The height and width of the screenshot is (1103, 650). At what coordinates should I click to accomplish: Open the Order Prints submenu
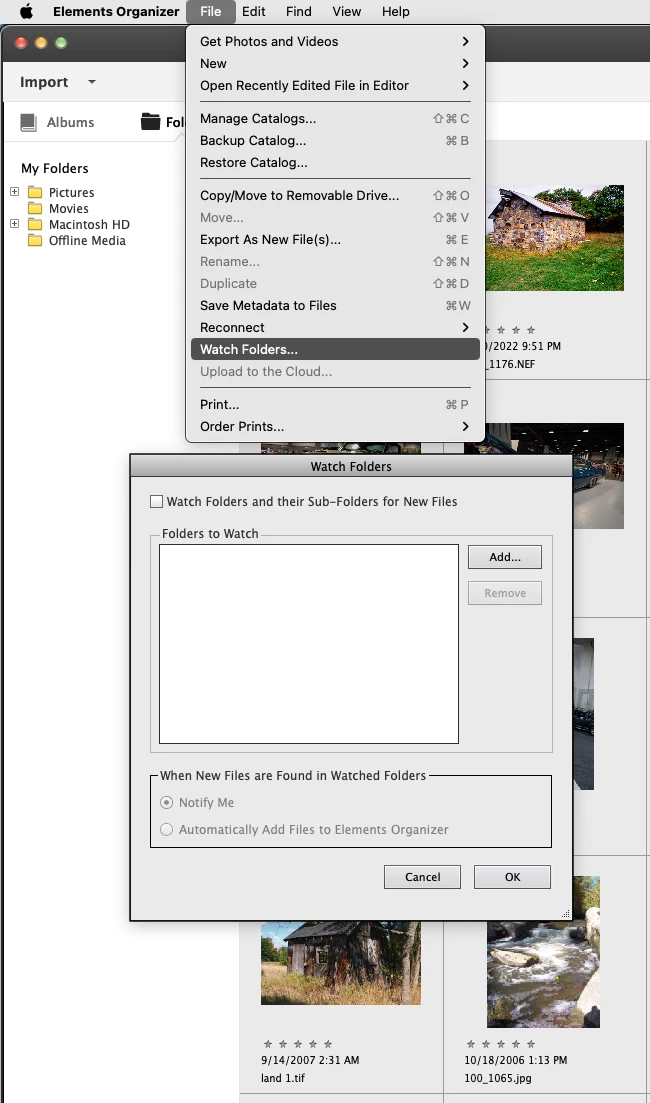click(x=335, y=426)
